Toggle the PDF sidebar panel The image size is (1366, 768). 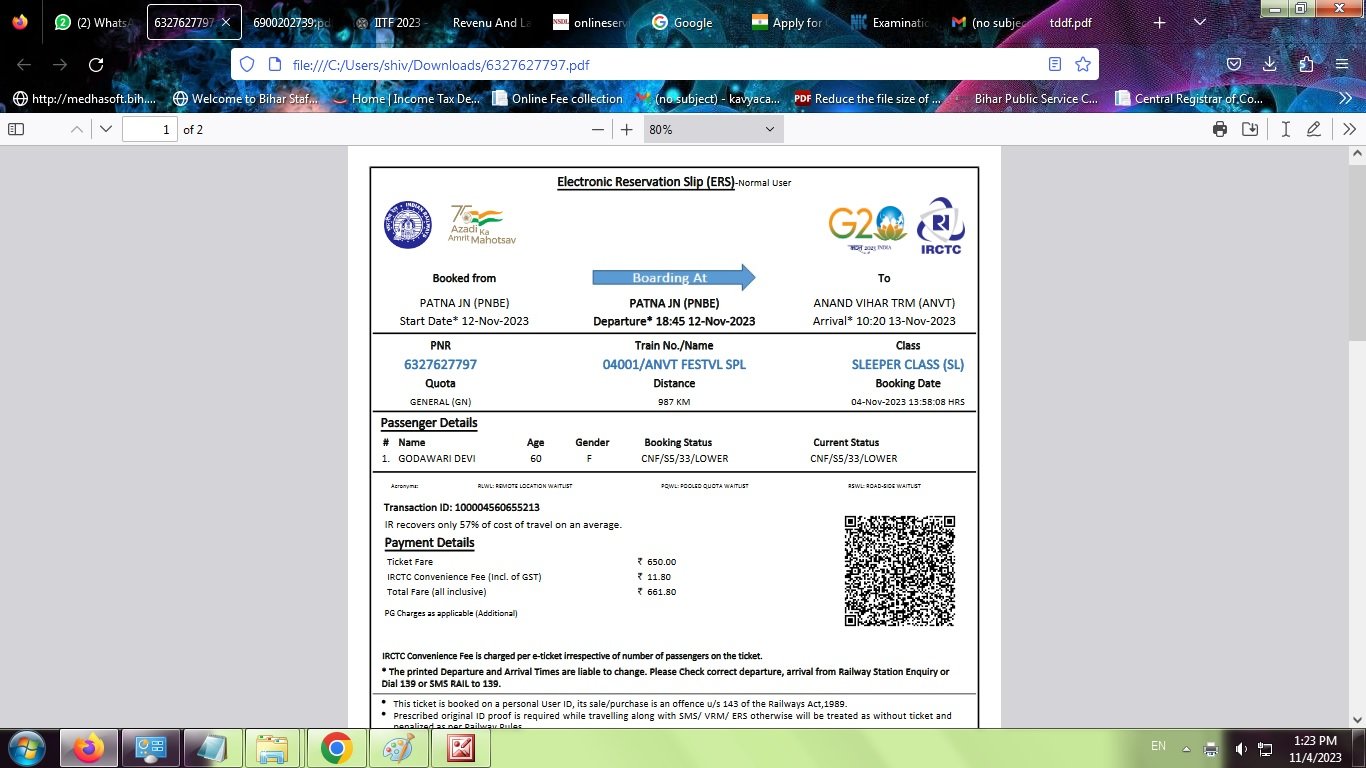pyautogui.click(x=16, y=129)
